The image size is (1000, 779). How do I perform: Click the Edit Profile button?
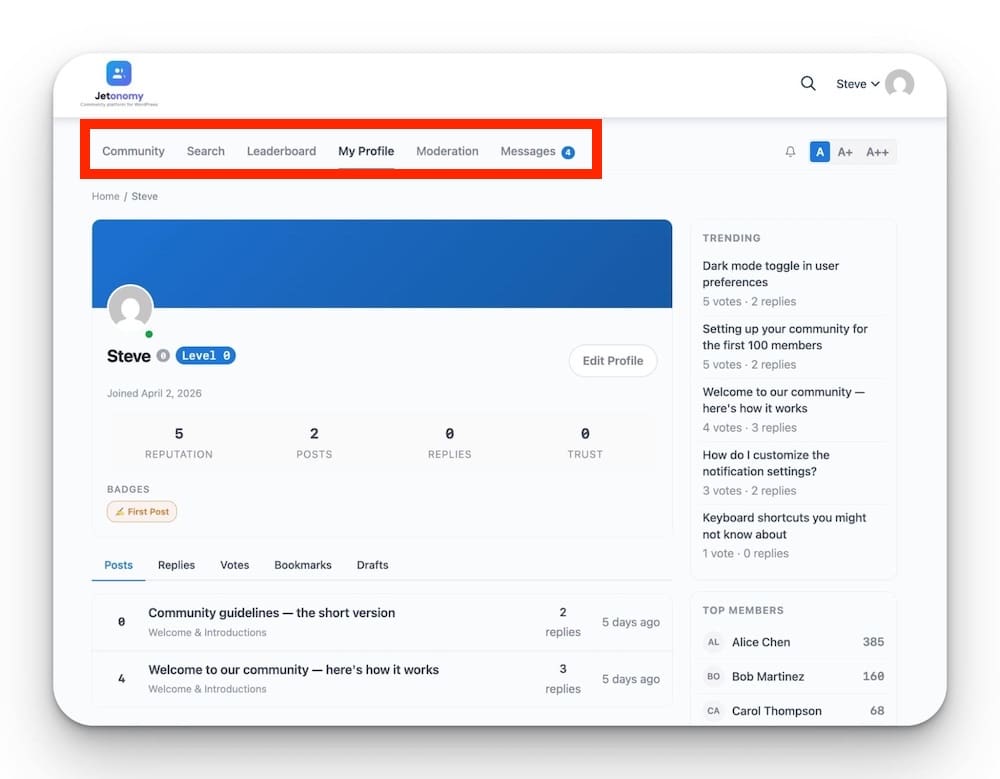pos(613,360)
